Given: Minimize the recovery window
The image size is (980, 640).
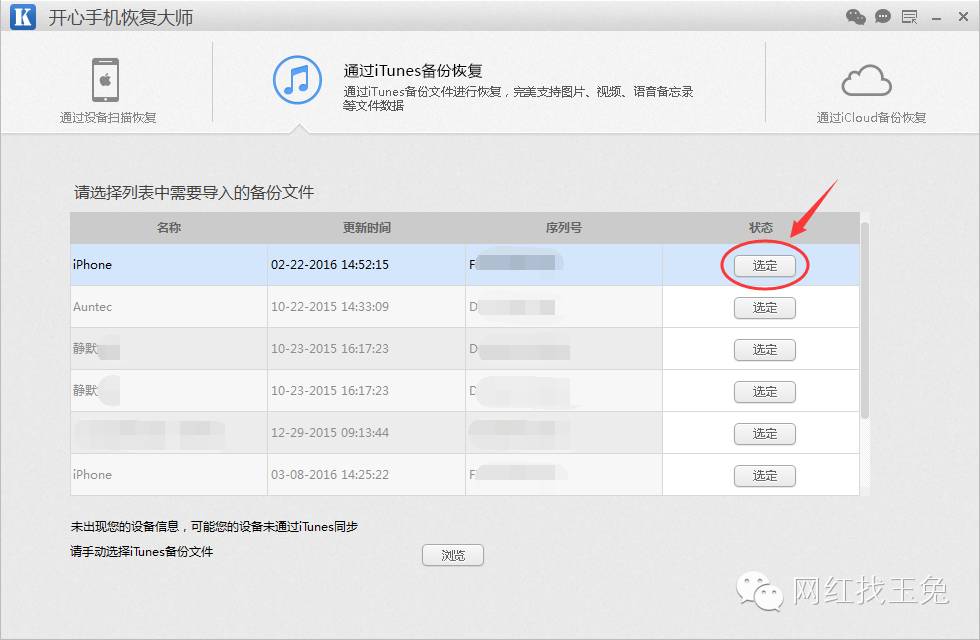Looking at the screenshot, I should click(936, 19).
